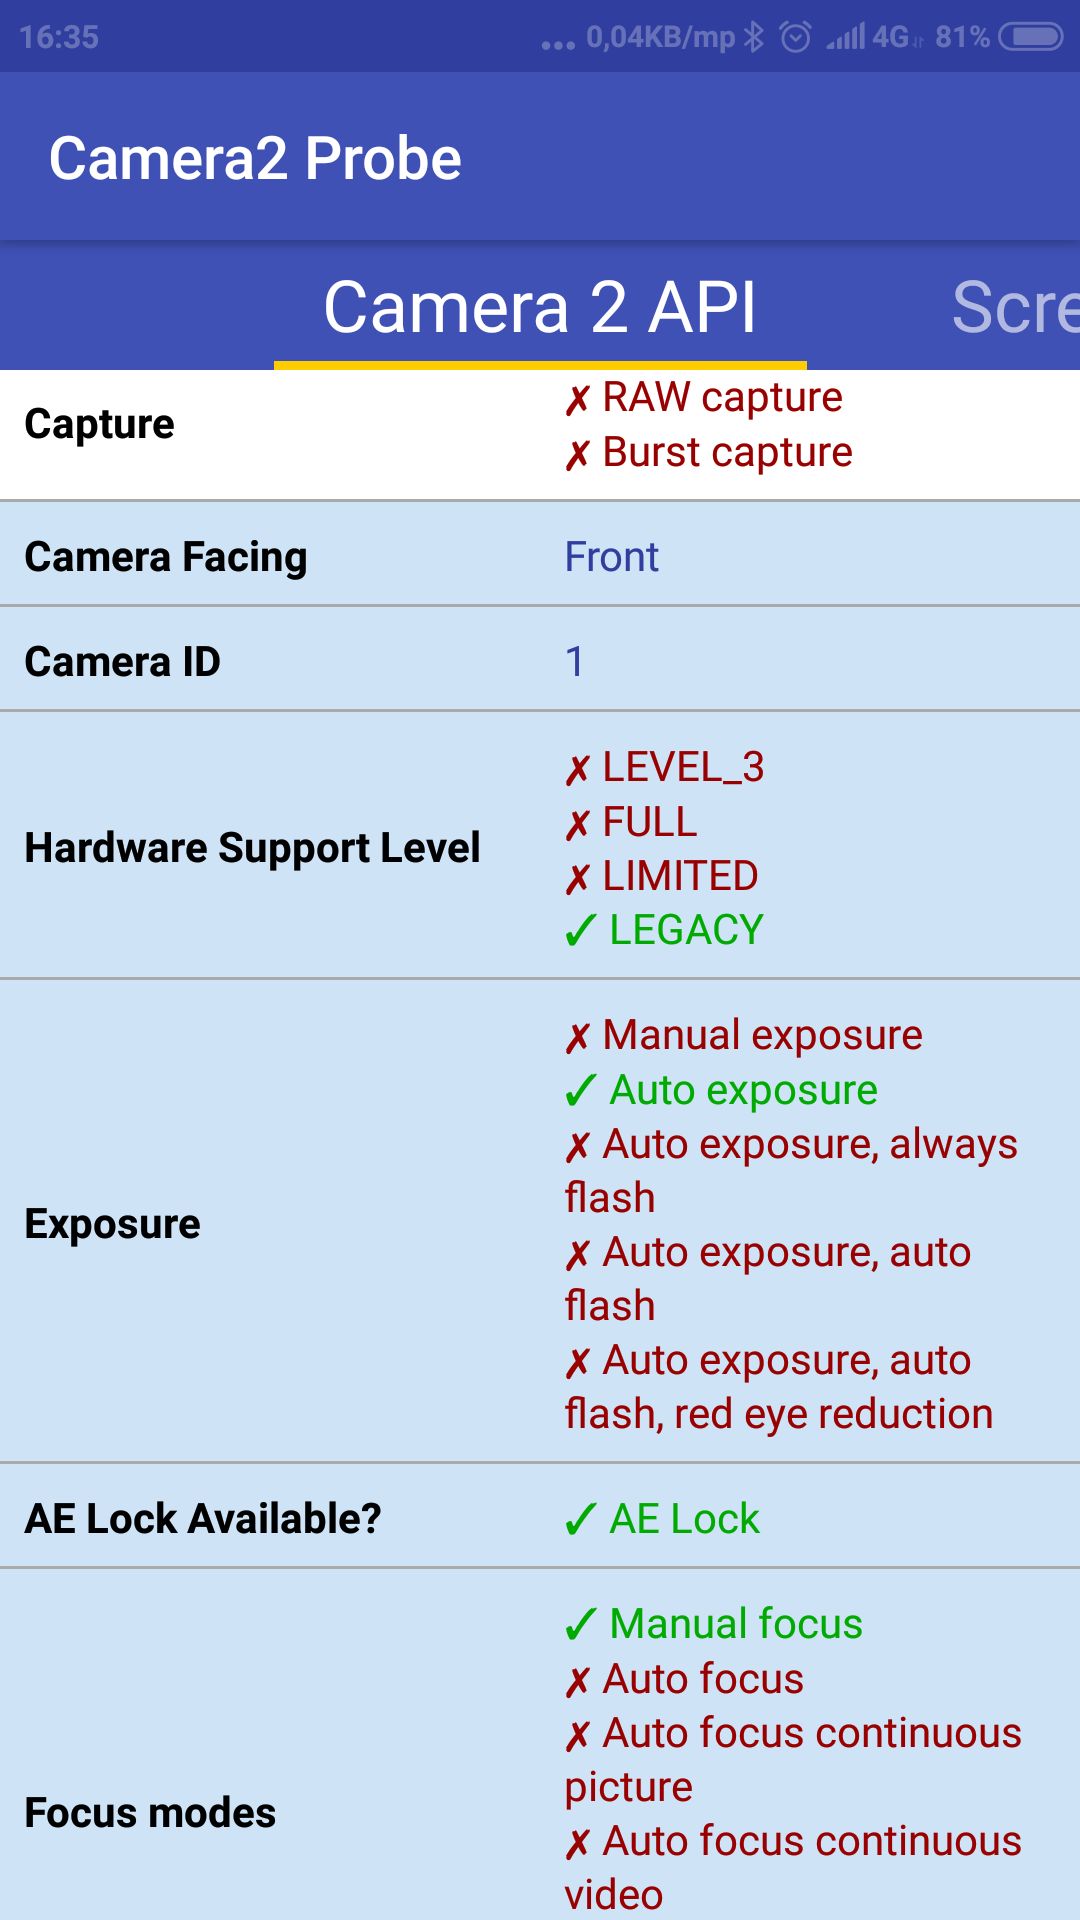Screen dimensions: 1080x1920
Task: Tap the Burst capture entry
Action: coord(727,453)
